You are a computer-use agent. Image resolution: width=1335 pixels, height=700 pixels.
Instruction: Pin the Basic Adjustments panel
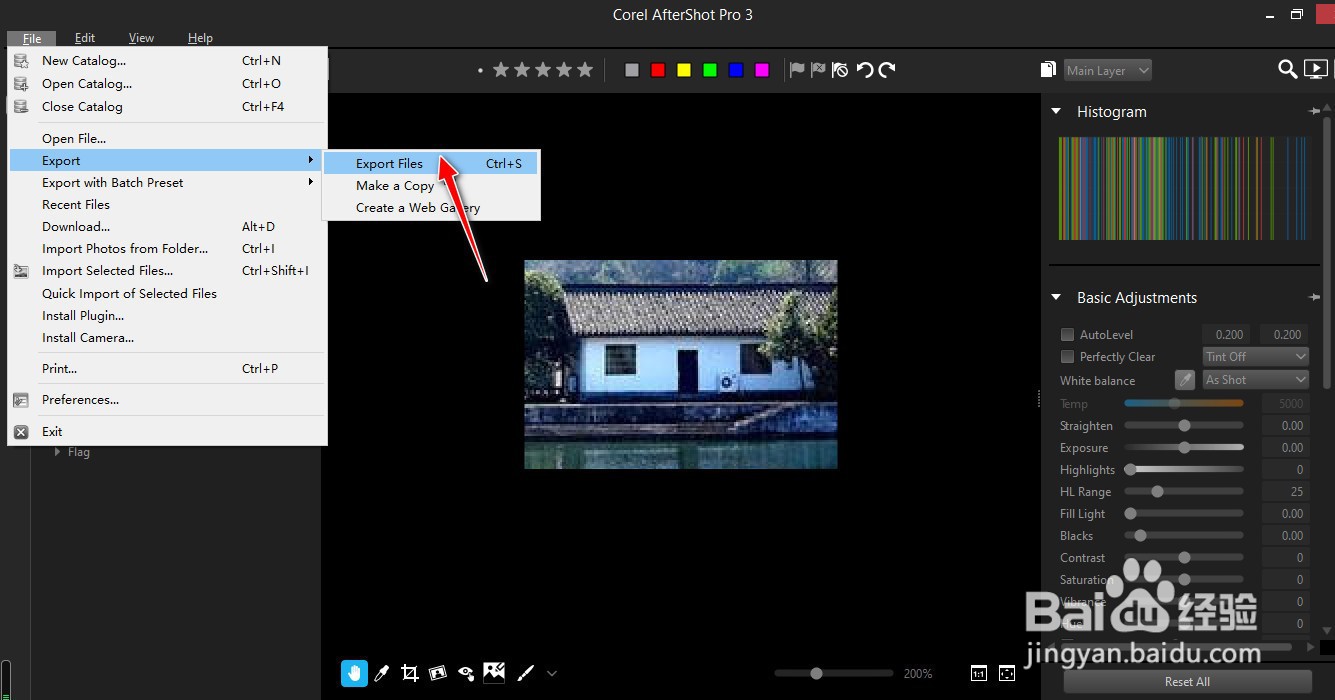(1314, 298)
